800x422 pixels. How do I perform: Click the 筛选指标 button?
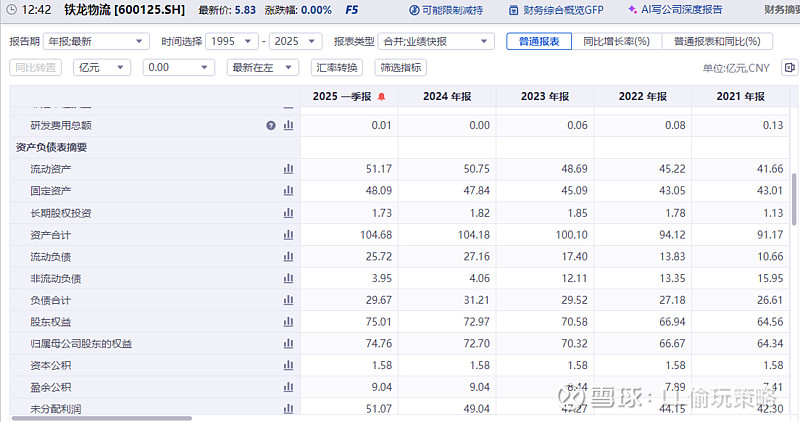[401, 67]
